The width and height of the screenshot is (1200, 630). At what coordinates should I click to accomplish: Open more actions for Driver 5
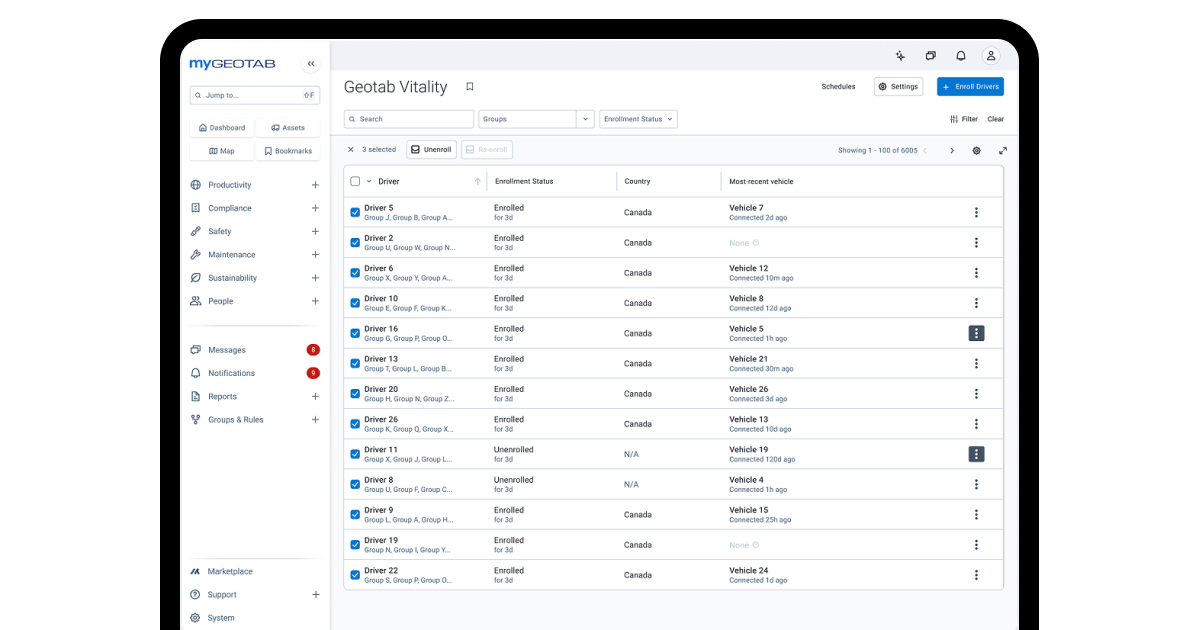point(976,212)
